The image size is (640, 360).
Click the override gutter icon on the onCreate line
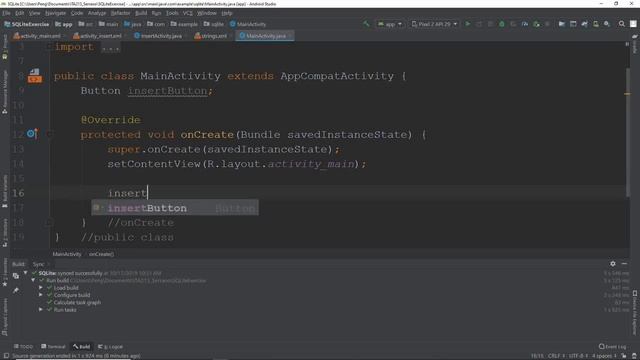click(x=32, y=133)
